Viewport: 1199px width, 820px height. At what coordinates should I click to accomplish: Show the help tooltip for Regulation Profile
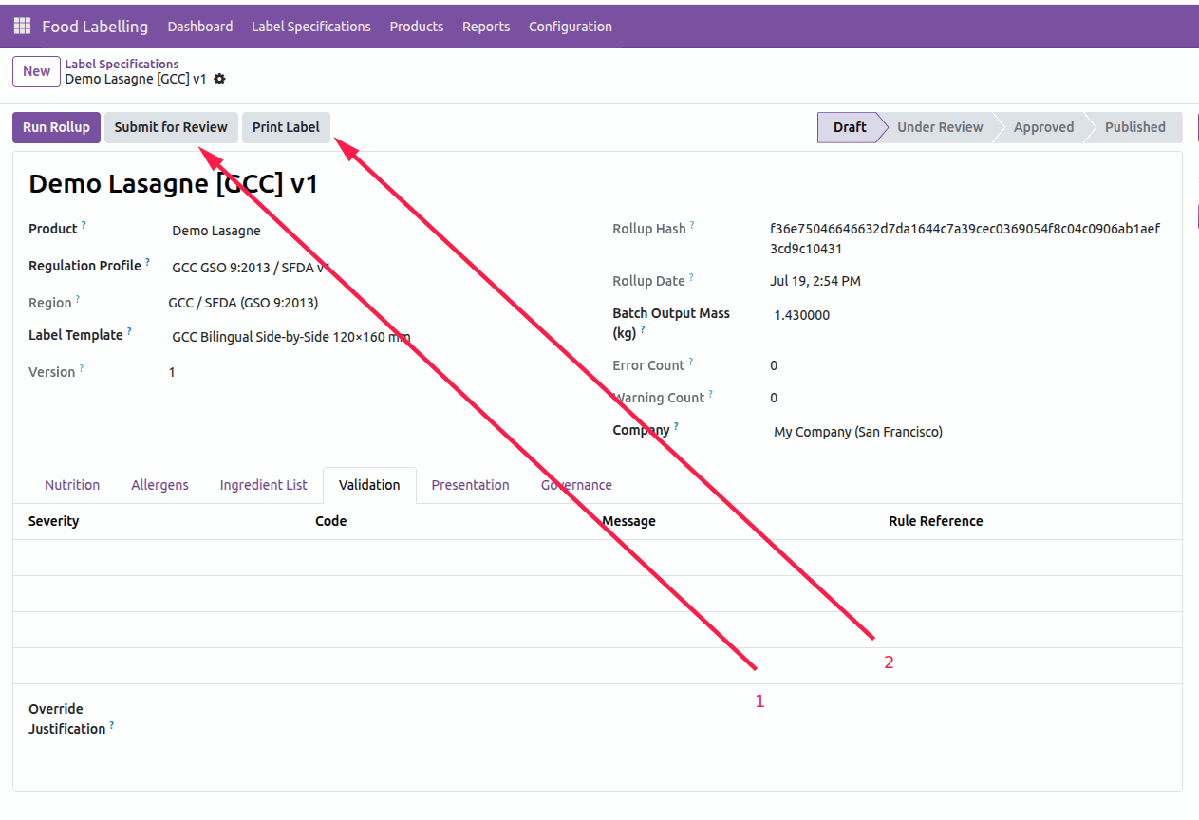pyautogui.click(x=148, y=262)
